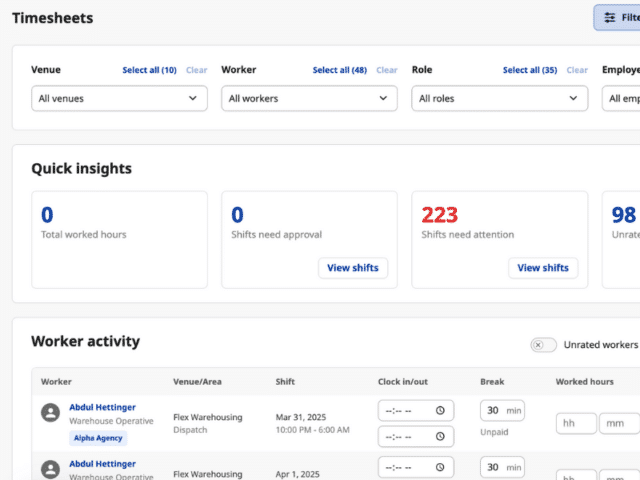Click the 98 unrated count
The width and height of the screenshot is (640, 480).
pos(623,215)
